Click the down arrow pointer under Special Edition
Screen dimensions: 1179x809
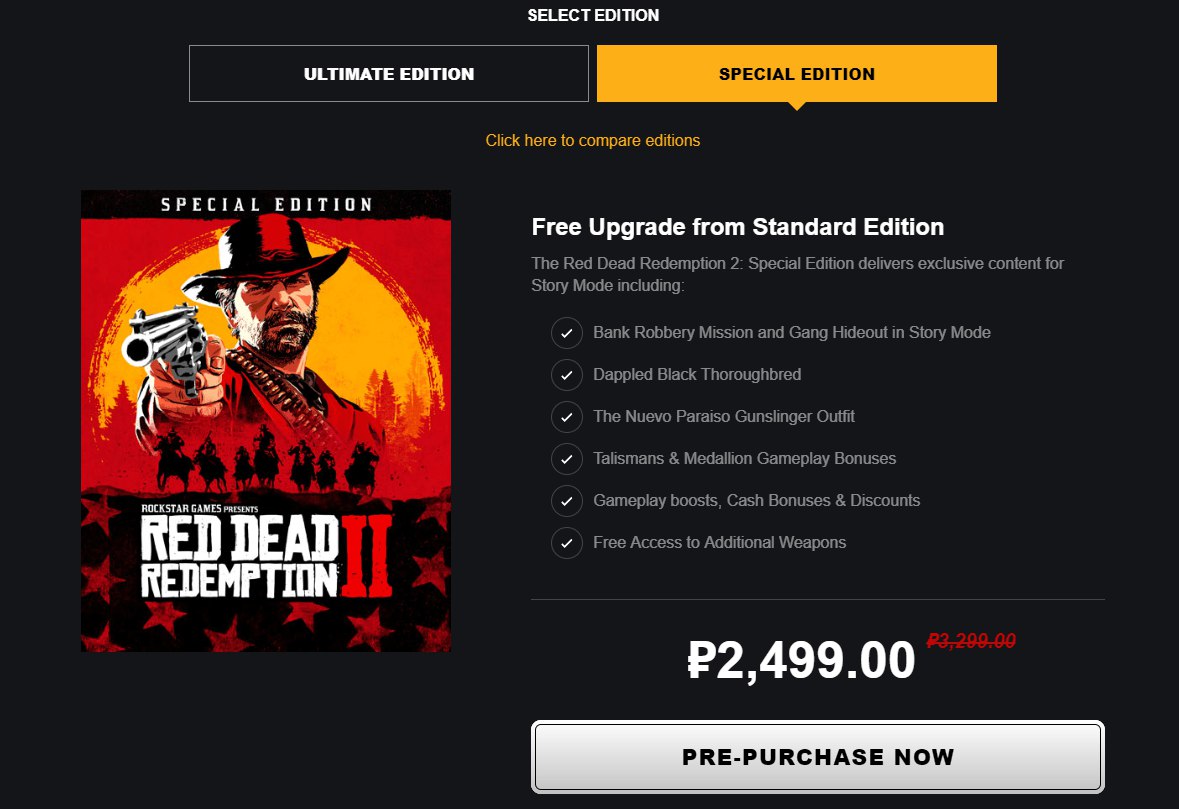click(797, 105)
